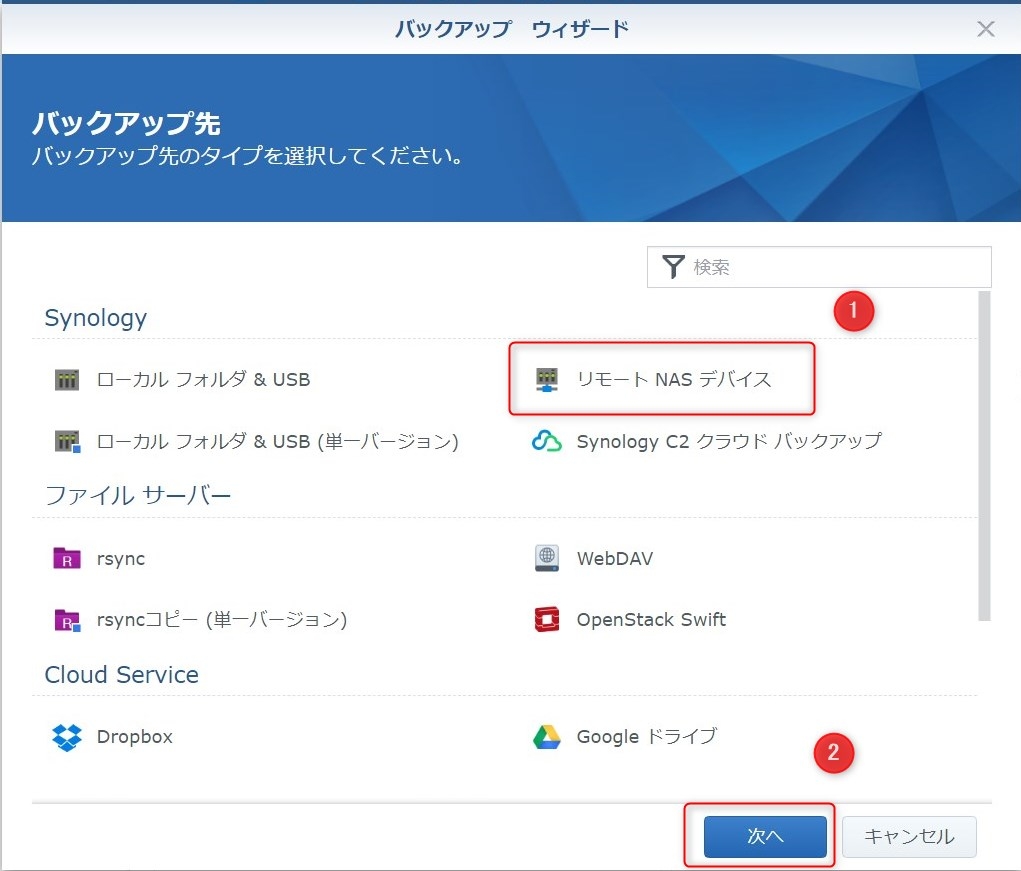The height and width of the screenshot is (871, 1021).
Task: Close the backup wizard dialog
Action: click(x=986, y=28)
